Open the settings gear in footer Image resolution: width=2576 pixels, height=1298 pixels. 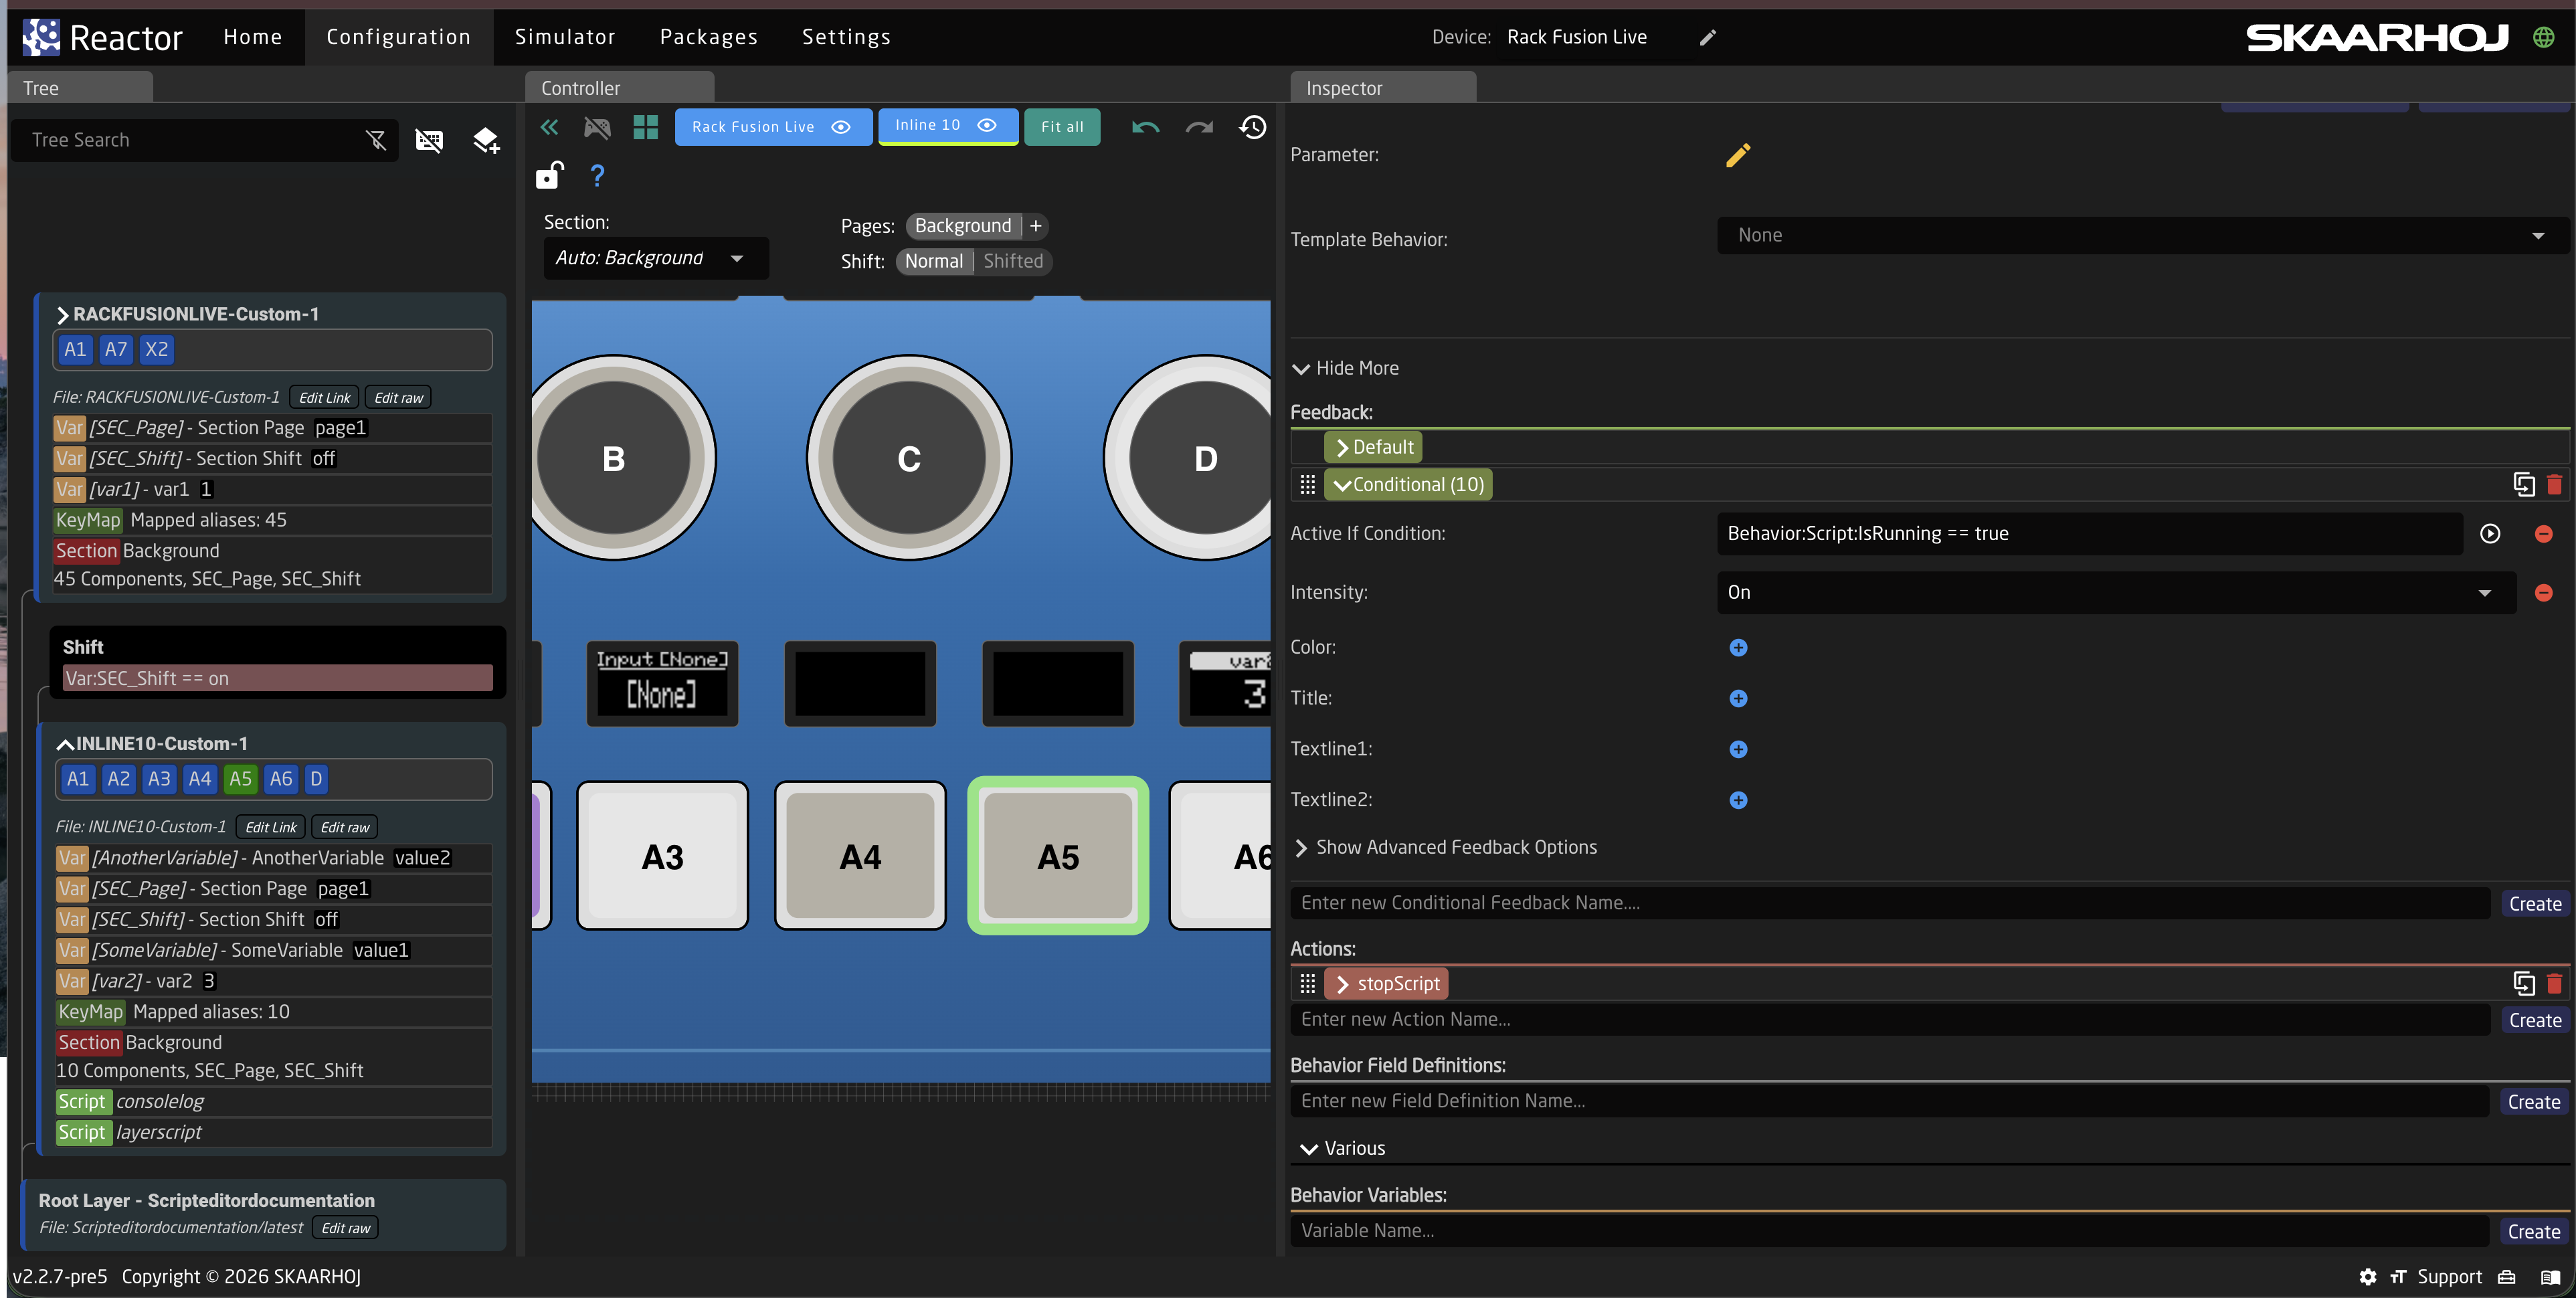pyautogui.click(x=2368, y=1277)
